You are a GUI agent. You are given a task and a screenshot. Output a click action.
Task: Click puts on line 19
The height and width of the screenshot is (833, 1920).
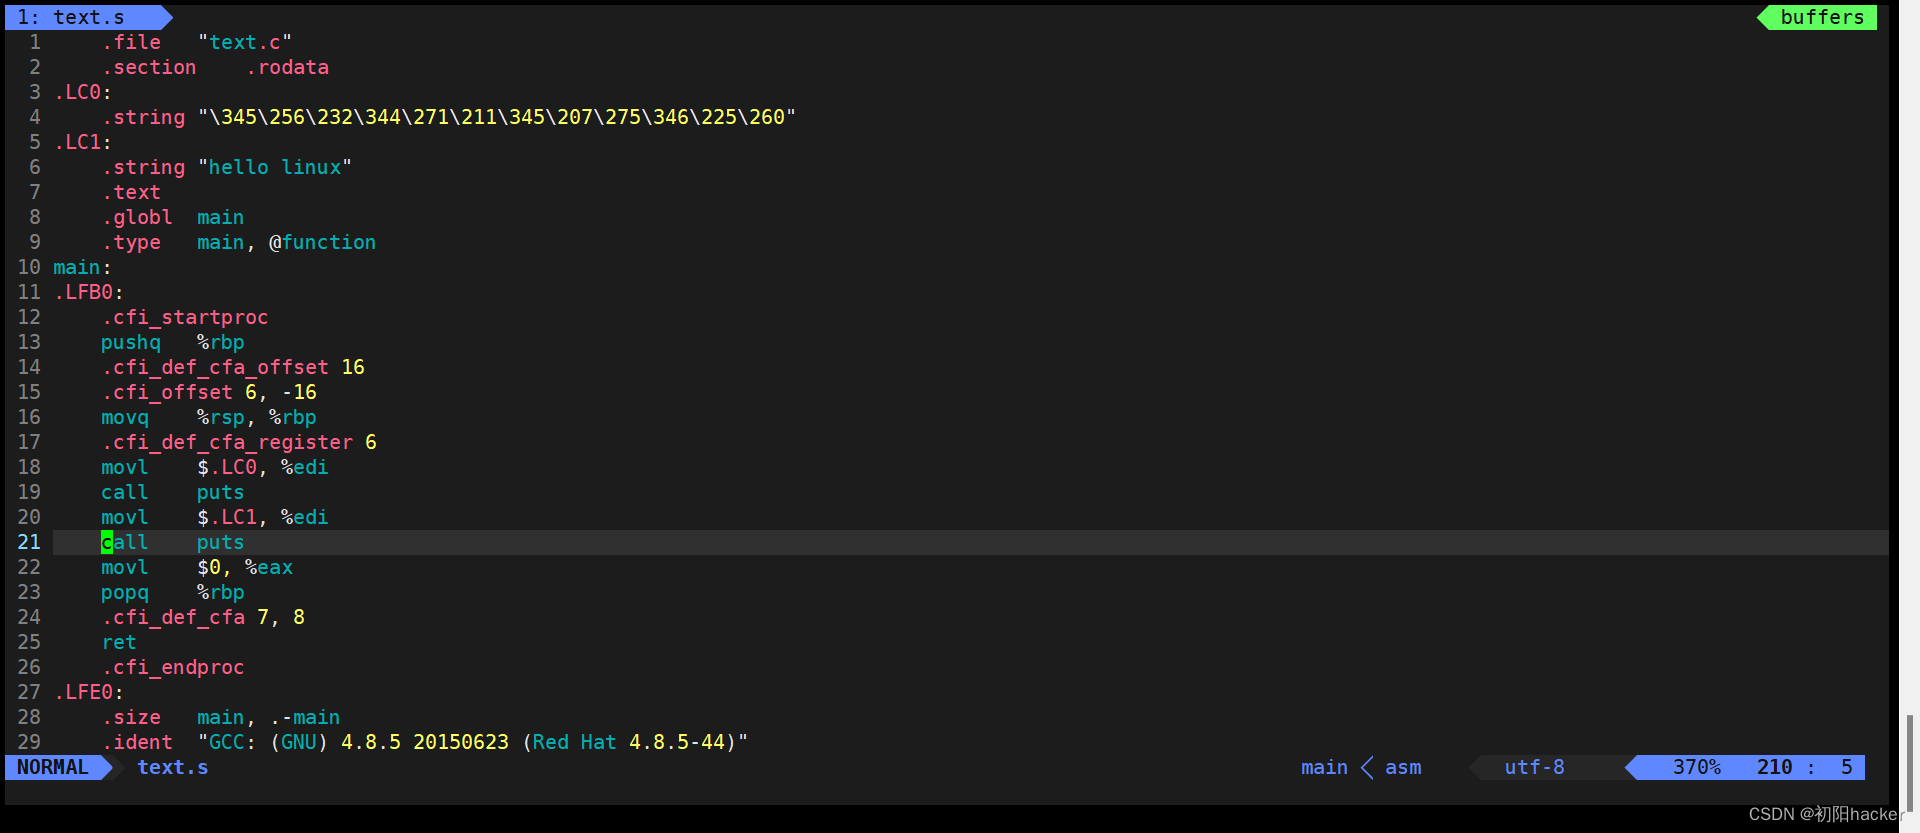point(221,492)
